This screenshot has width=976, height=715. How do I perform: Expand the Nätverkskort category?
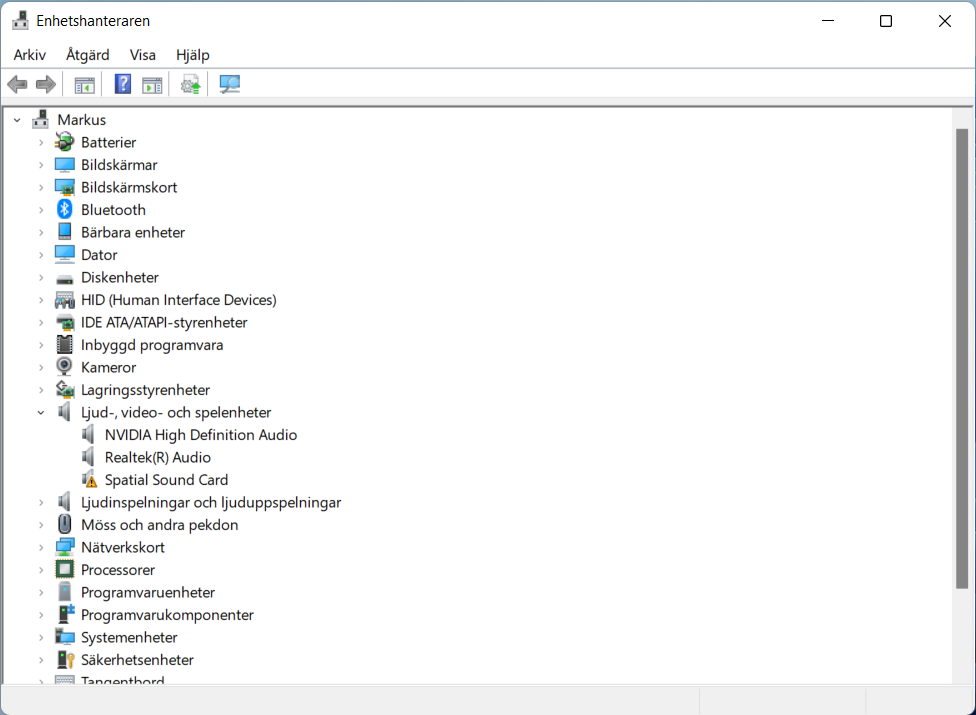41,548
